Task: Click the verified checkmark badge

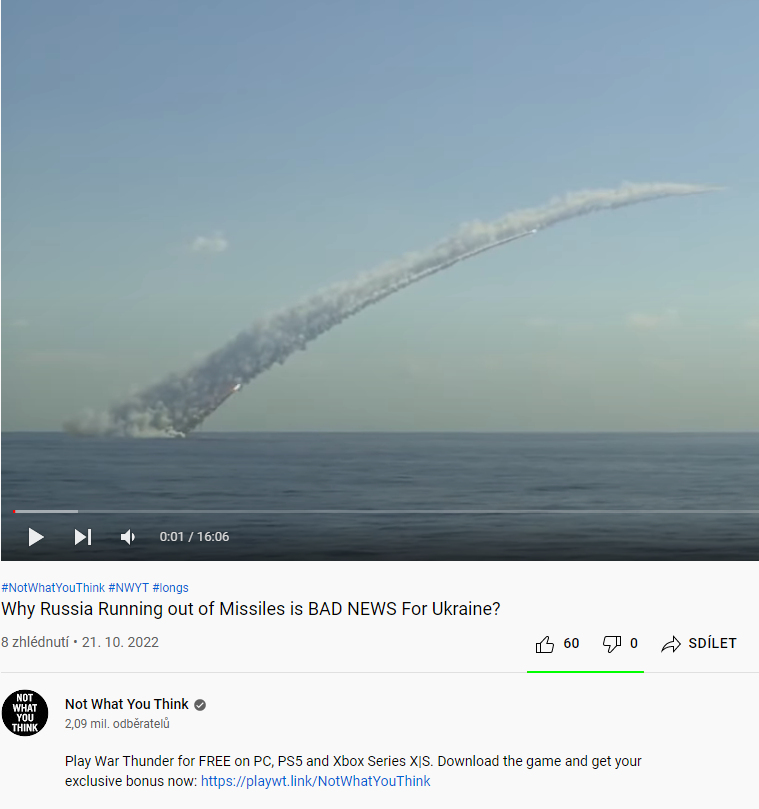Action: (x=200, y=705)
